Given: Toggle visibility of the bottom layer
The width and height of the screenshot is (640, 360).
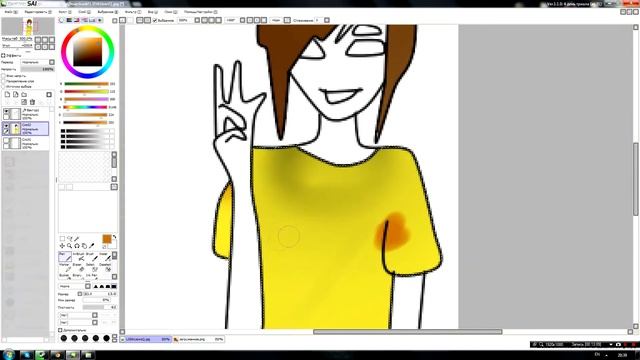Looking at the screenshot, I should point(6,140).
